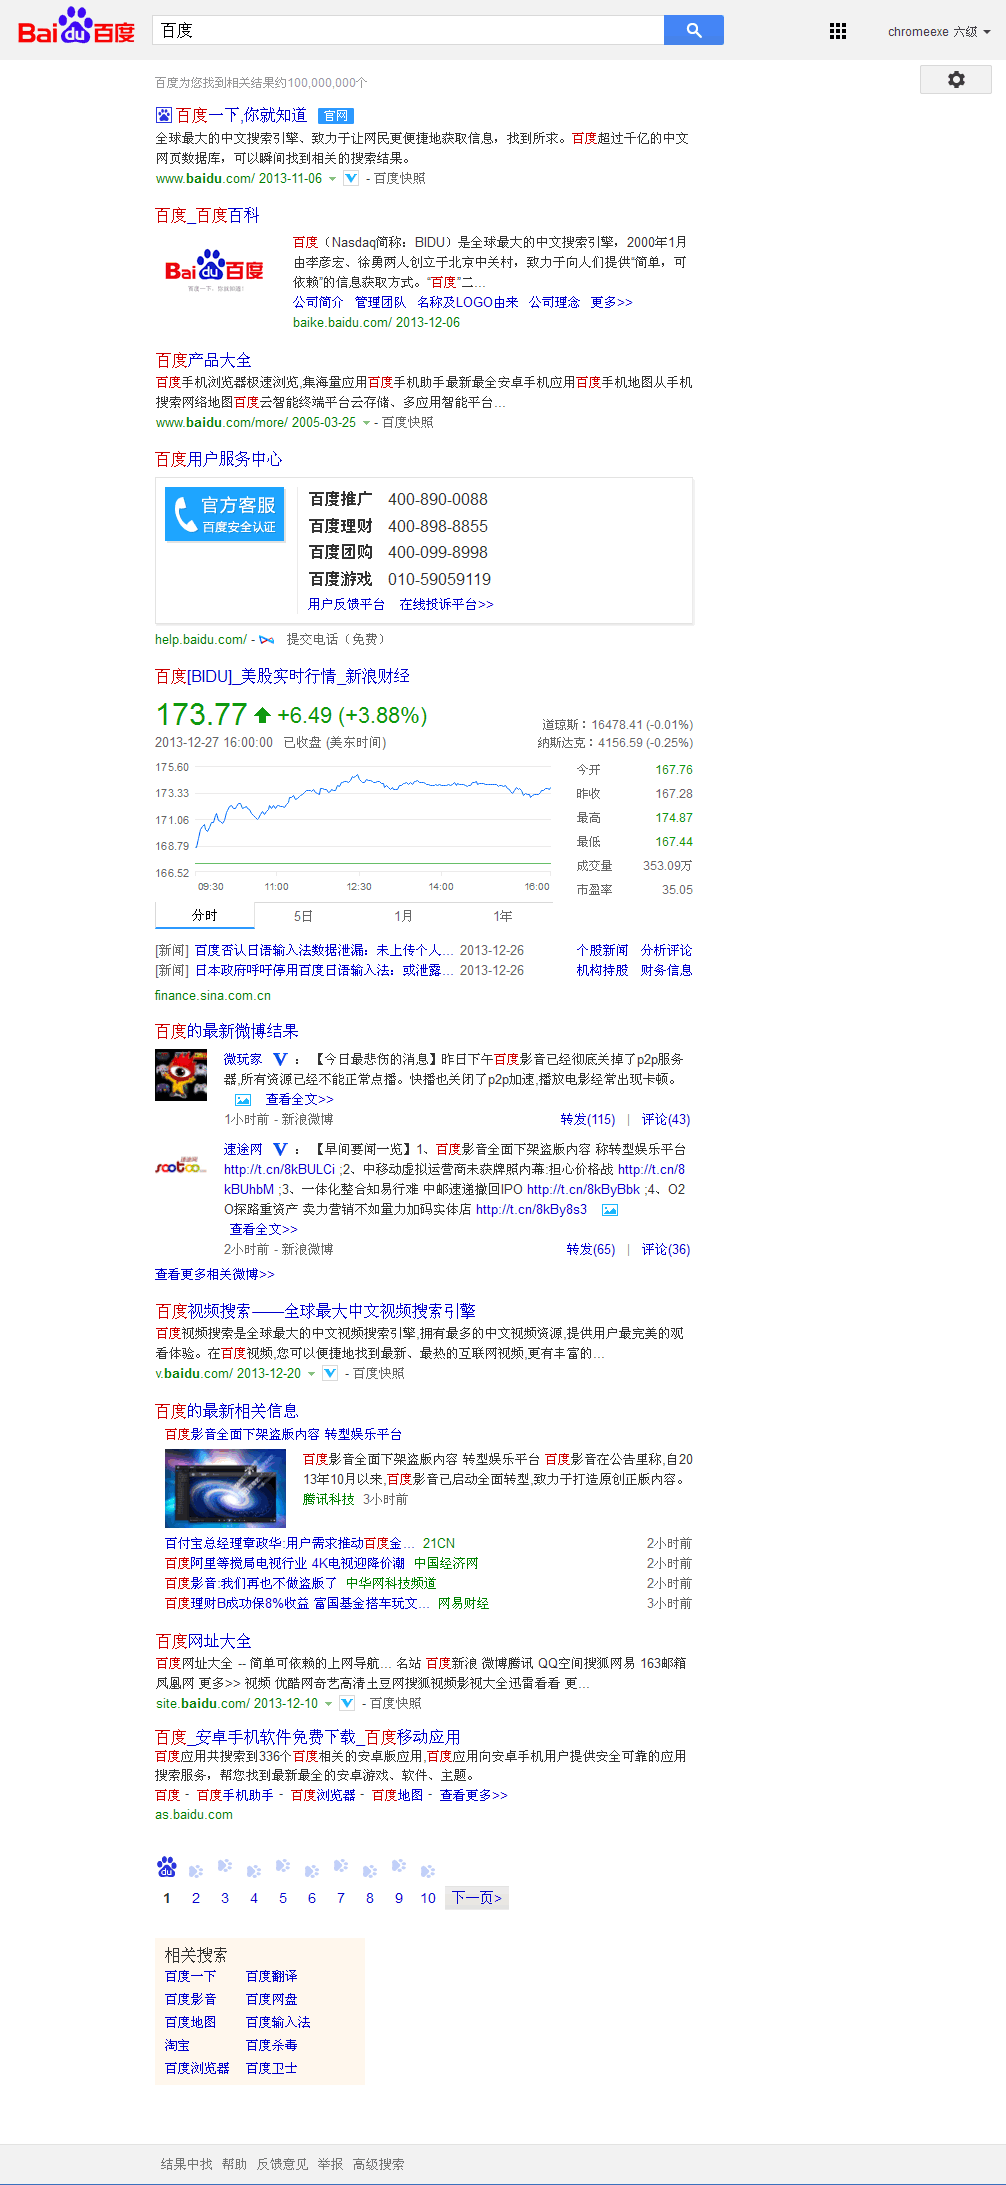
Task: Click the sootoo 速途网 logo avatar
Action: (x=181, y=1166)
